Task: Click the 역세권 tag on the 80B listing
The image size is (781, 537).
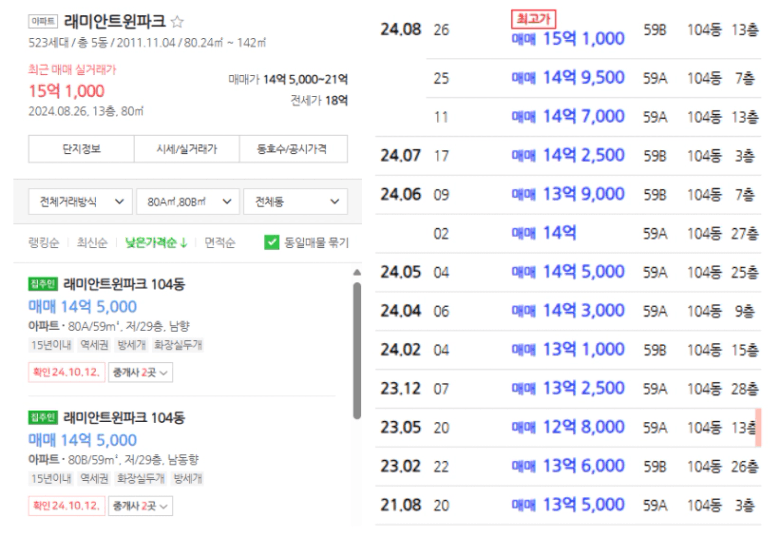Action: point(94,479)
